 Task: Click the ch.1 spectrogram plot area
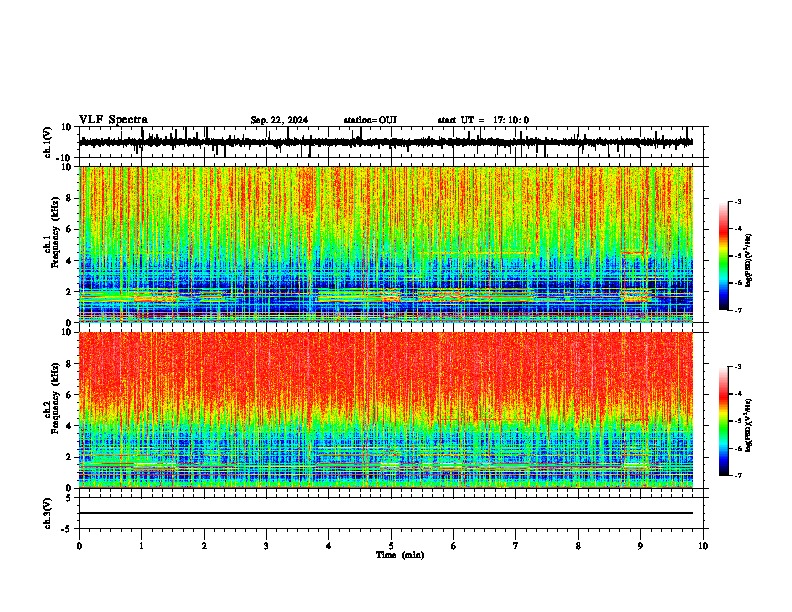[x=386, y=244]
